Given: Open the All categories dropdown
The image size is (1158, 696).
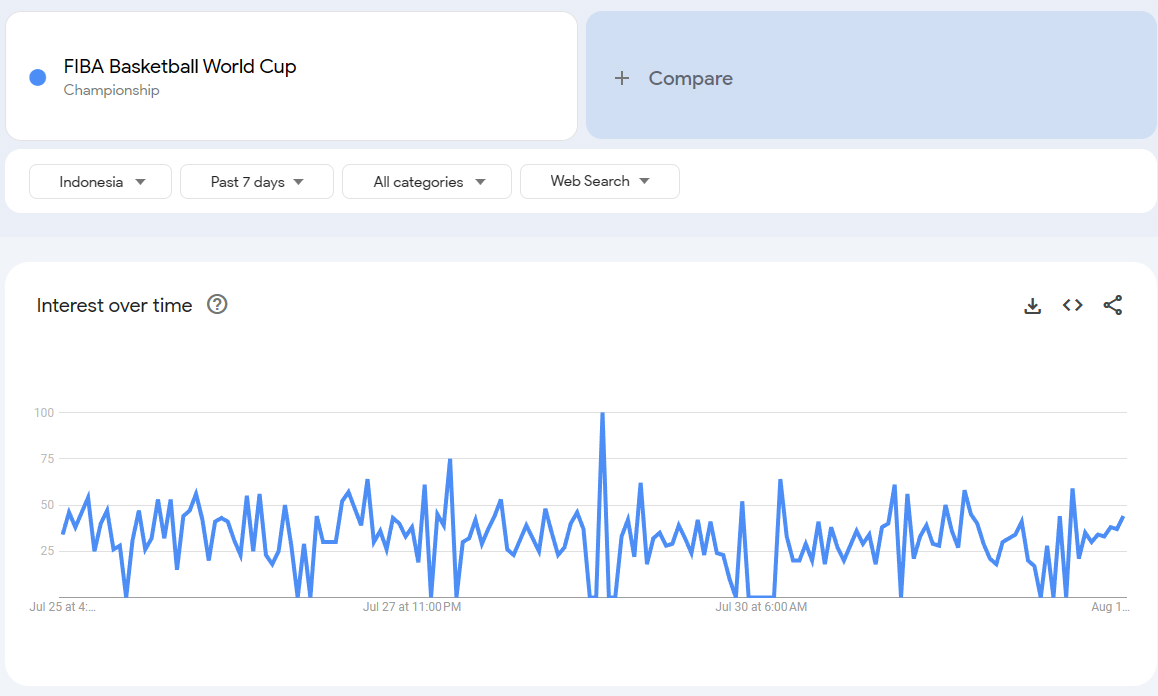Looking at the screenshot, I should [x=427, y=182].
